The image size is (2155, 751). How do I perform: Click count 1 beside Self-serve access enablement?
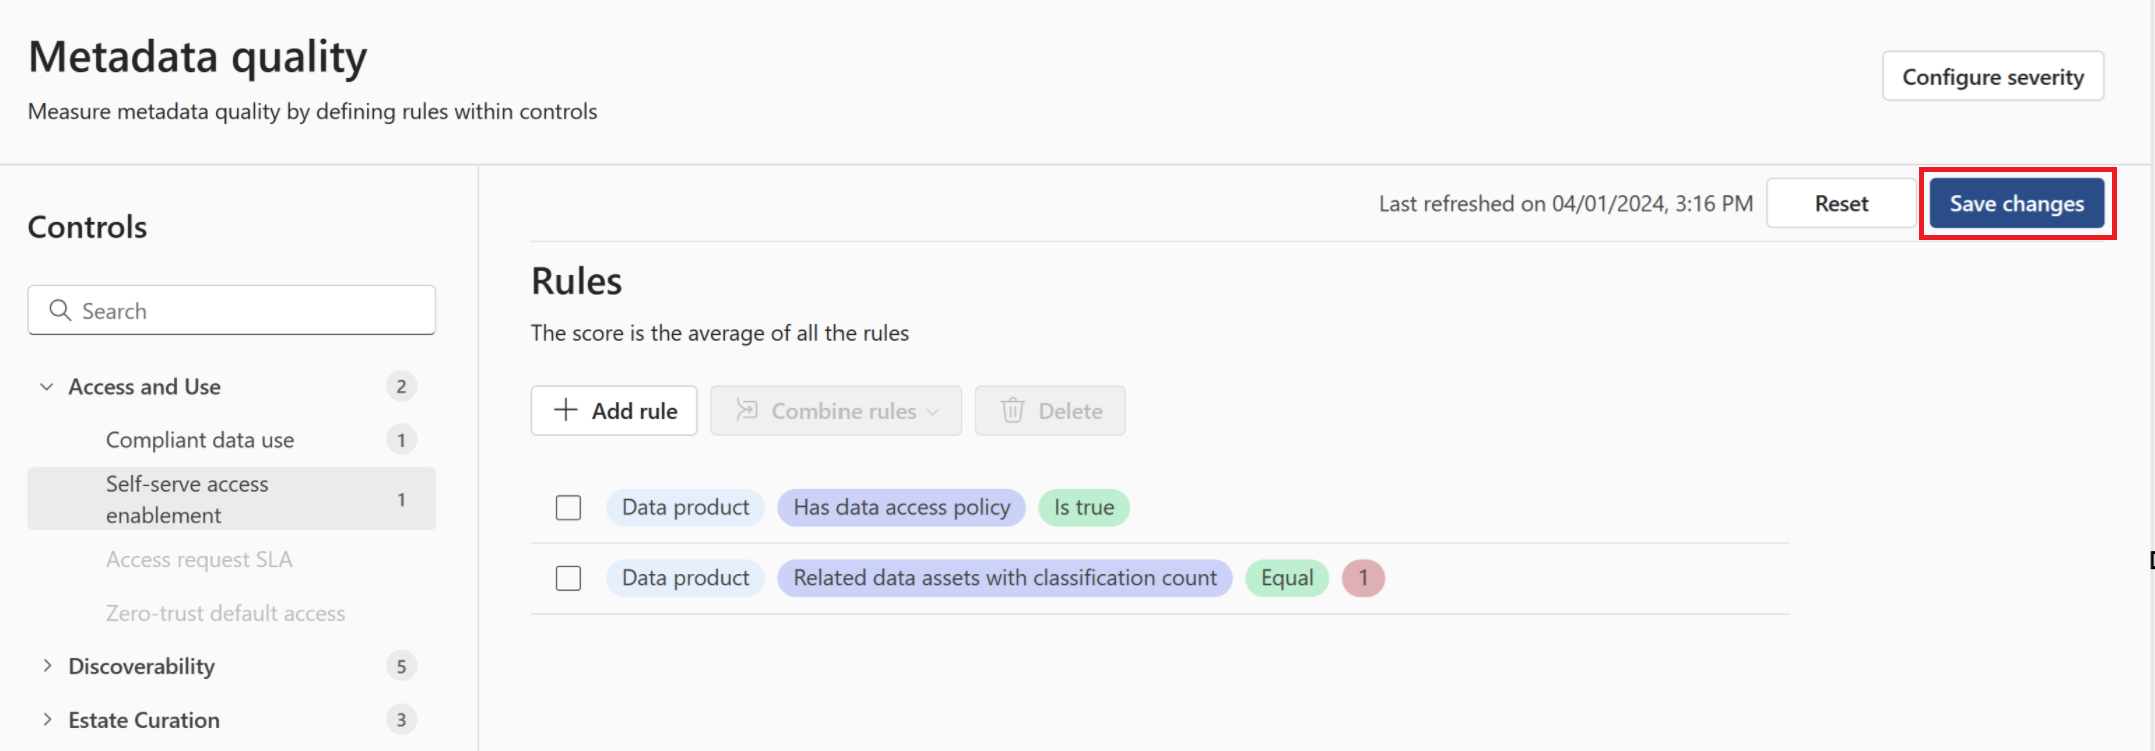pos(401,500)
